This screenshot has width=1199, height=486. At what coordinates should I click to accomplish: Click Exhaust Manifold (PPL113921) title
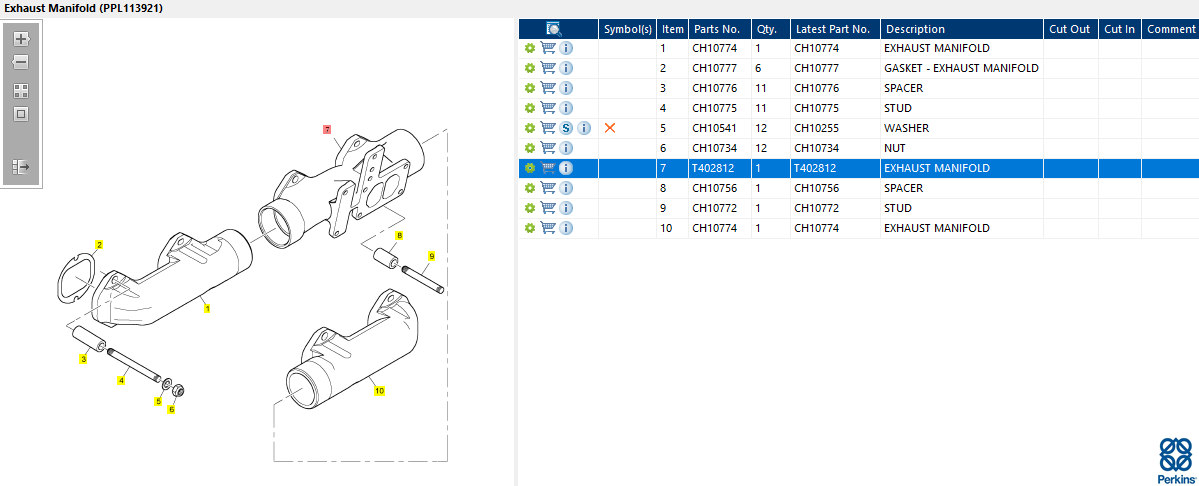(x=83, y=8)
